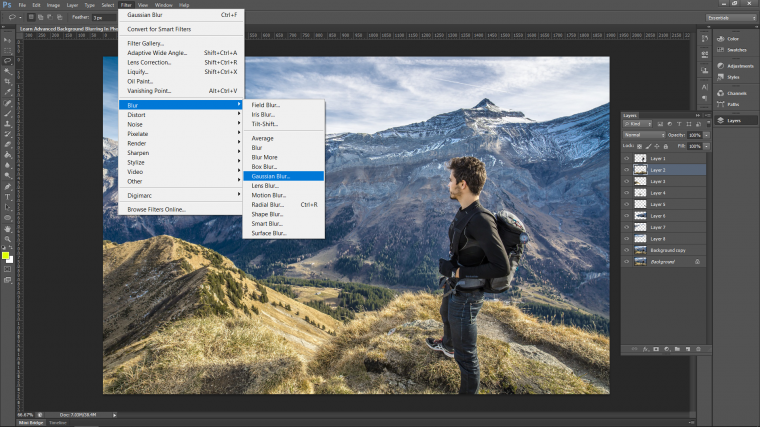Expand the Stylize submenu
The image size is (760, 427).
pyautogui.click(x=181, y=162)
